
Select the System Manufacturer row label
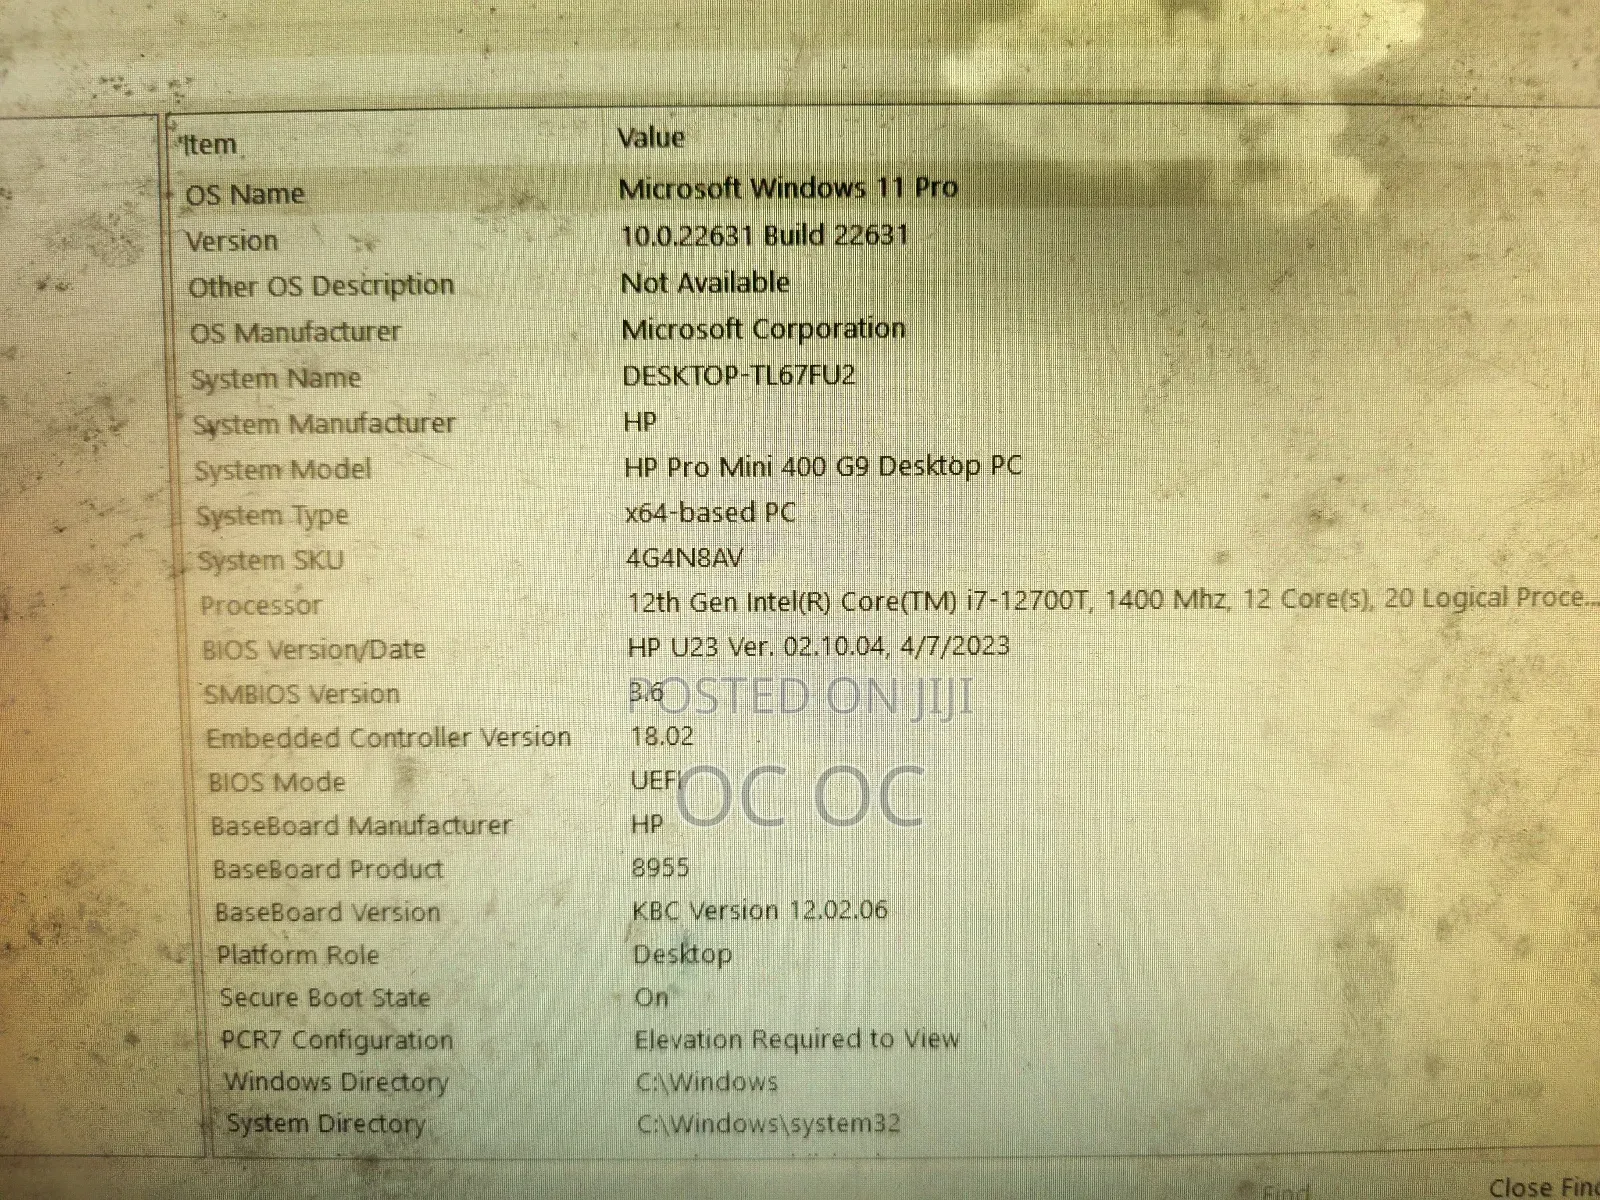click(324, 424)
